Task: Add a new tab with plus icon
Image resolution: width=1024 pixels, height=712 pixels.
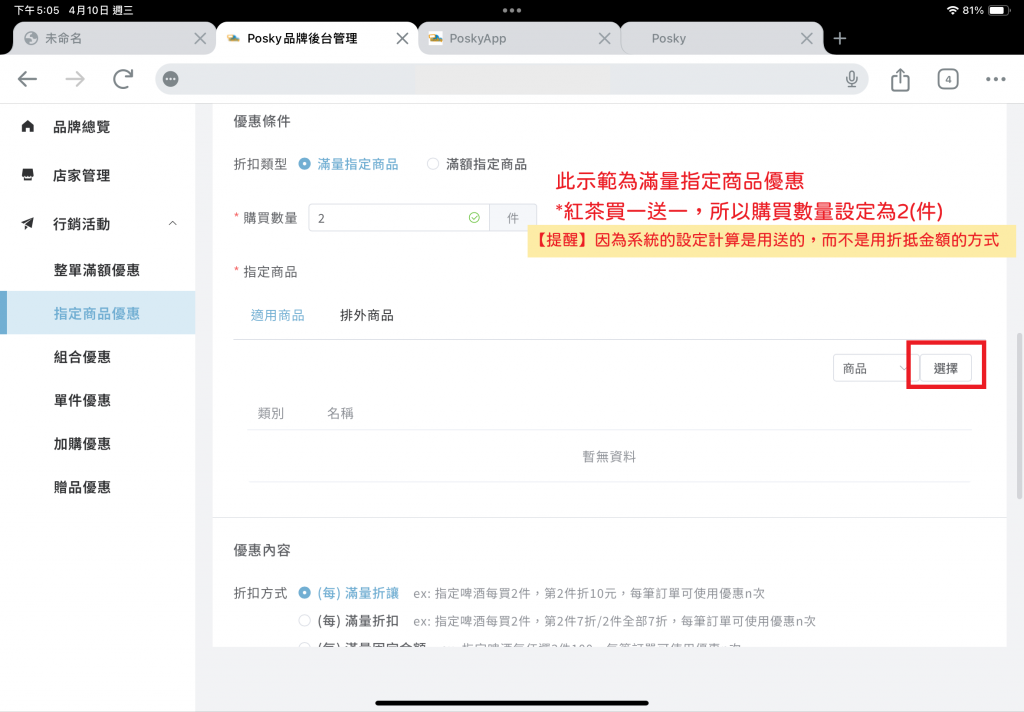Action: [x=840, y=39]
